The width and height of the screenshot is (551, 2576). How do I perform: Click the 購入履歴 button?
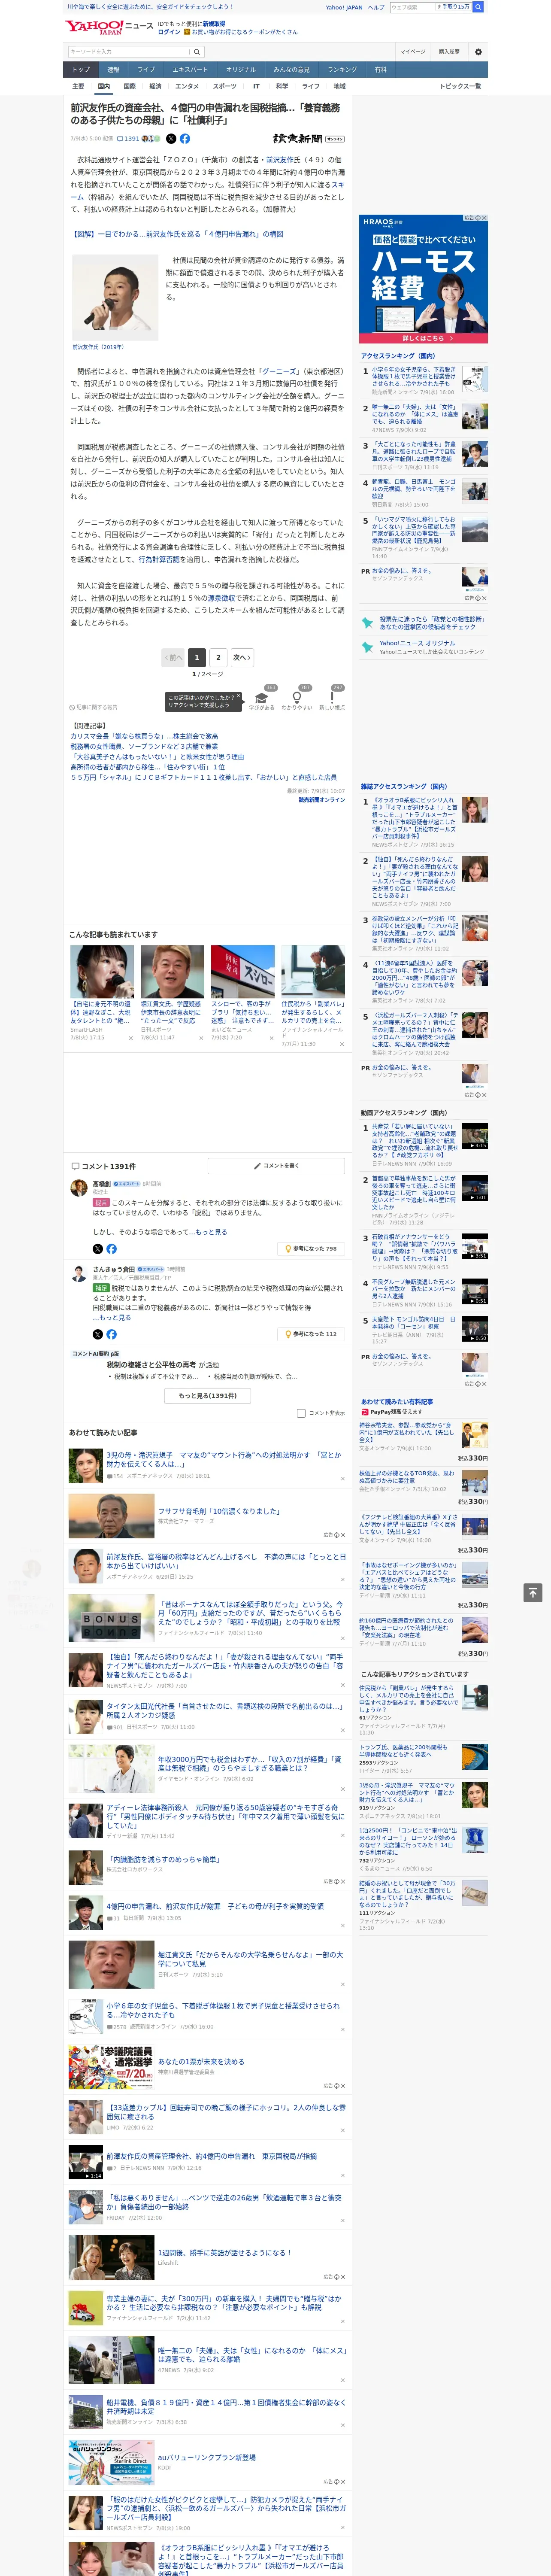click(x=449, y=52)
